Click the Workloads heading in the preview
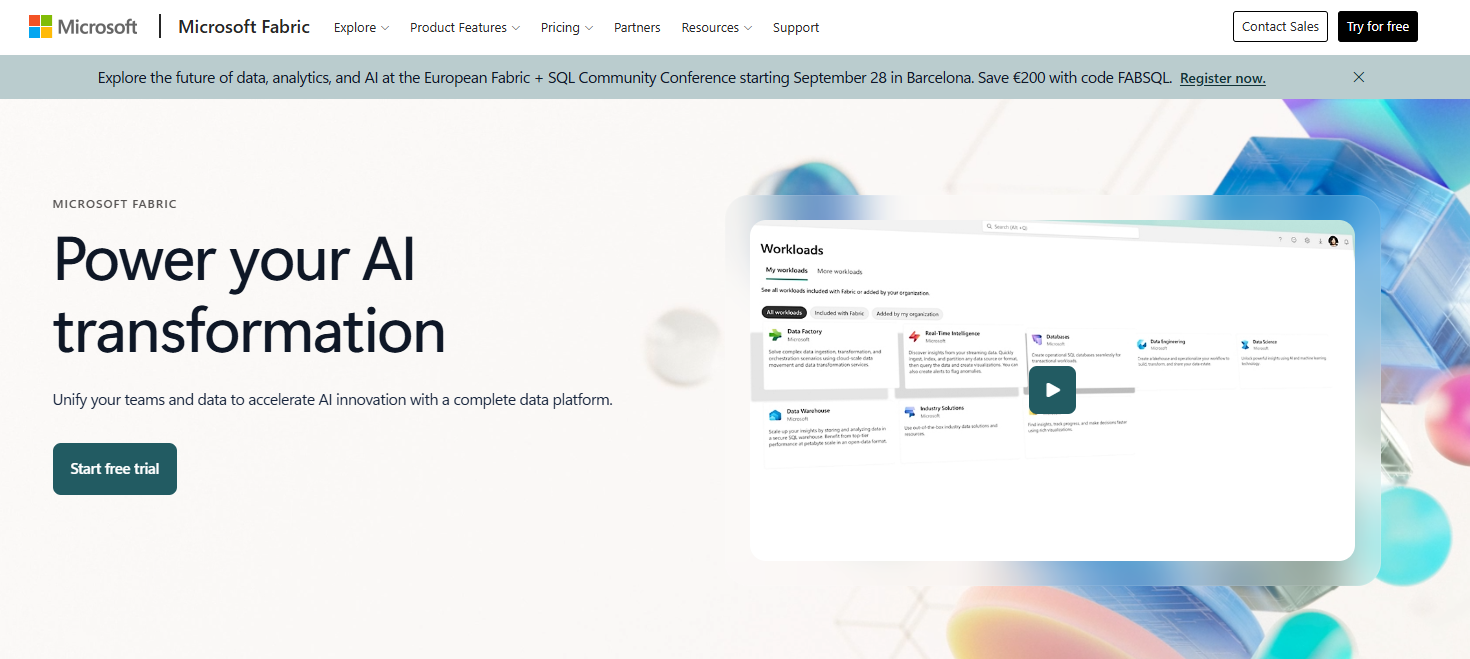 pos(792,249)
